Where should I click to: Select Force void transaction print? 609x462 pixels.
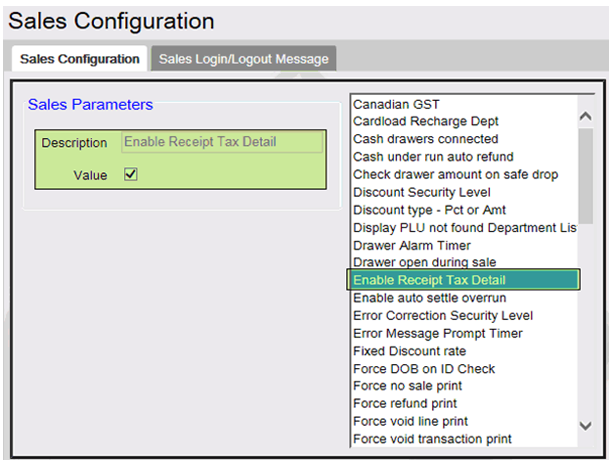coord(432,439)
